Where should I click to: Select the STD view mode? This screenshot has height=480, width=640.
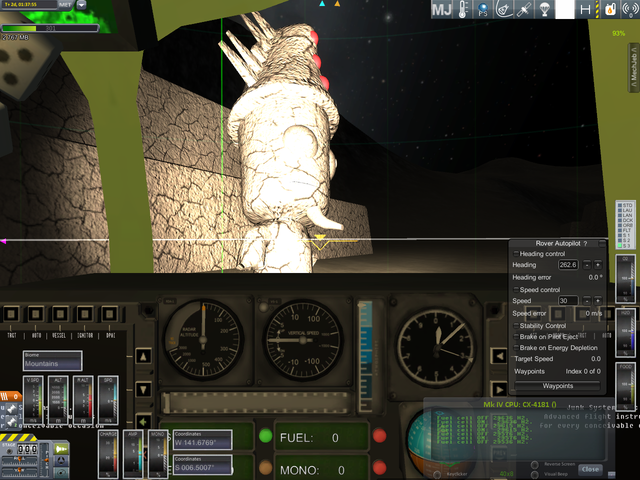pyautogui.click(x=625, y=205)
